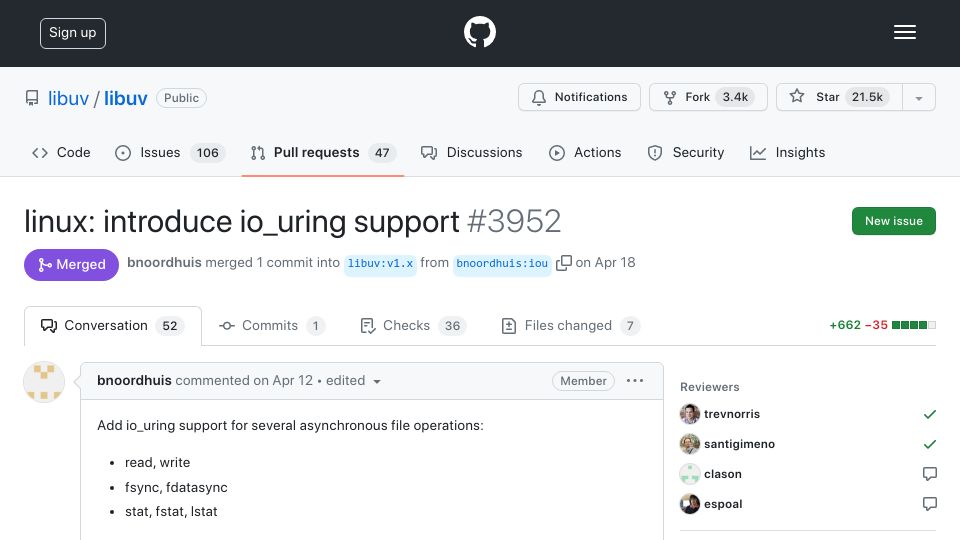Viewport: 960px width, 540px height.
Task: Open the Actions tab
Action: coord(585,152)
